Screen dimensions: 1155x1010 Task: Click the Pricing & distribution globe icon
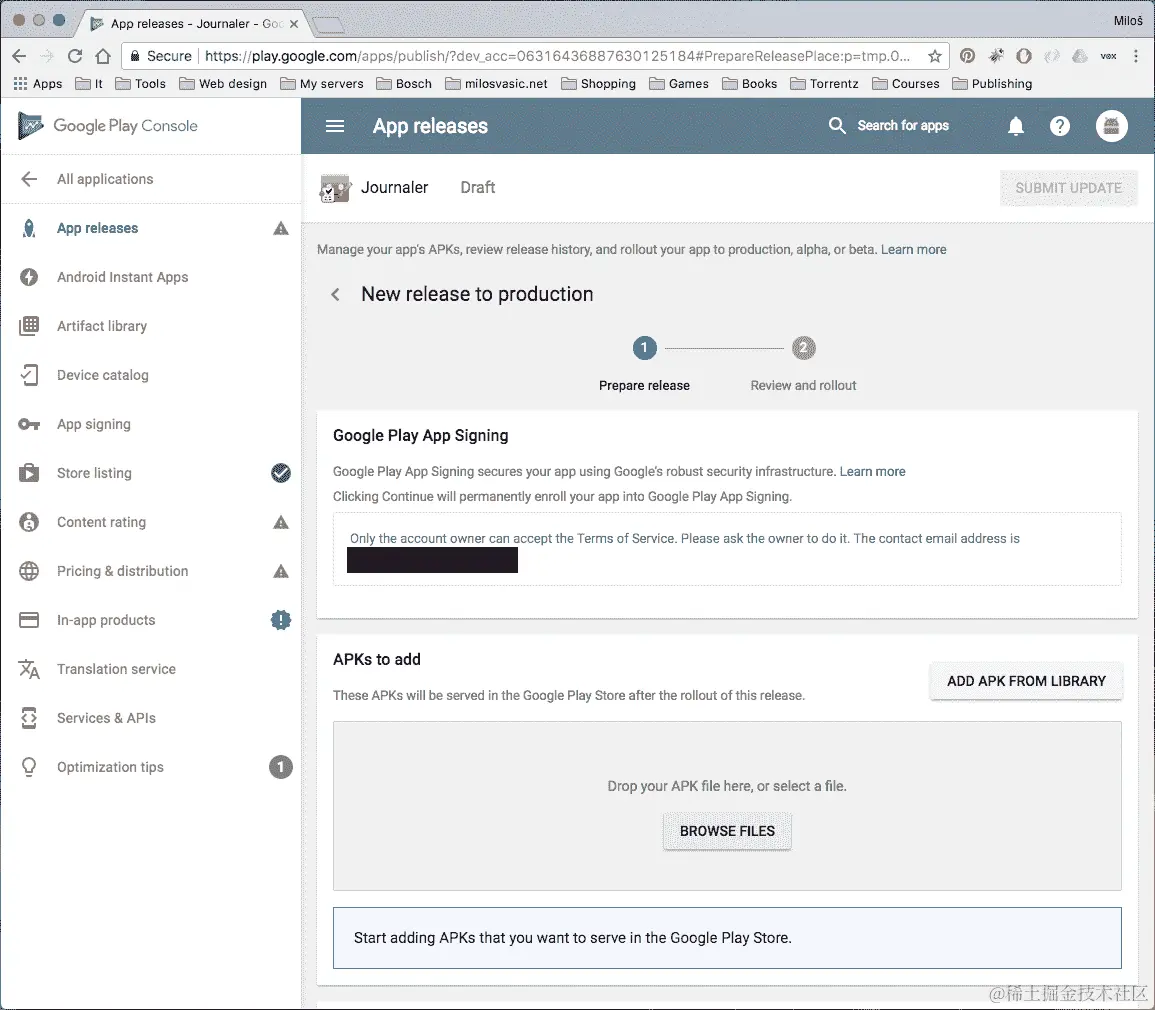[29, 571]
